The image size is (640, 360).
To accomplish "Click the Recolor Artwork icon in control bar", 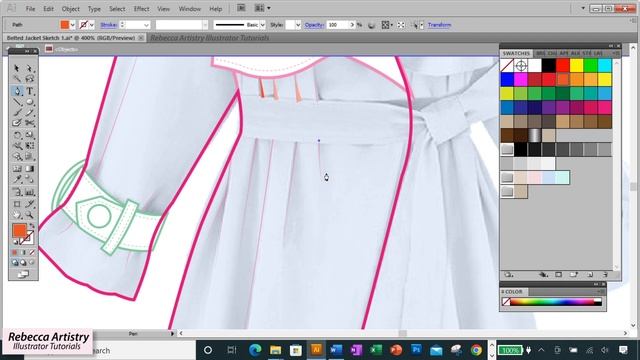I will [x=371, y=25].
